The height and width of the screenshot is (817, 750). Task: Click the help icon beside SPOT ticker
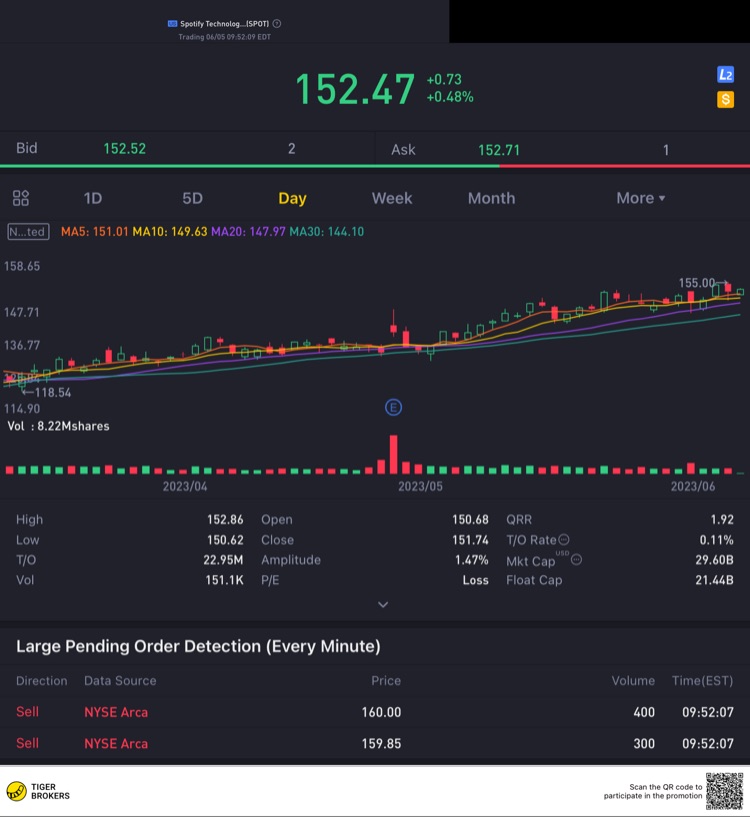277,23
